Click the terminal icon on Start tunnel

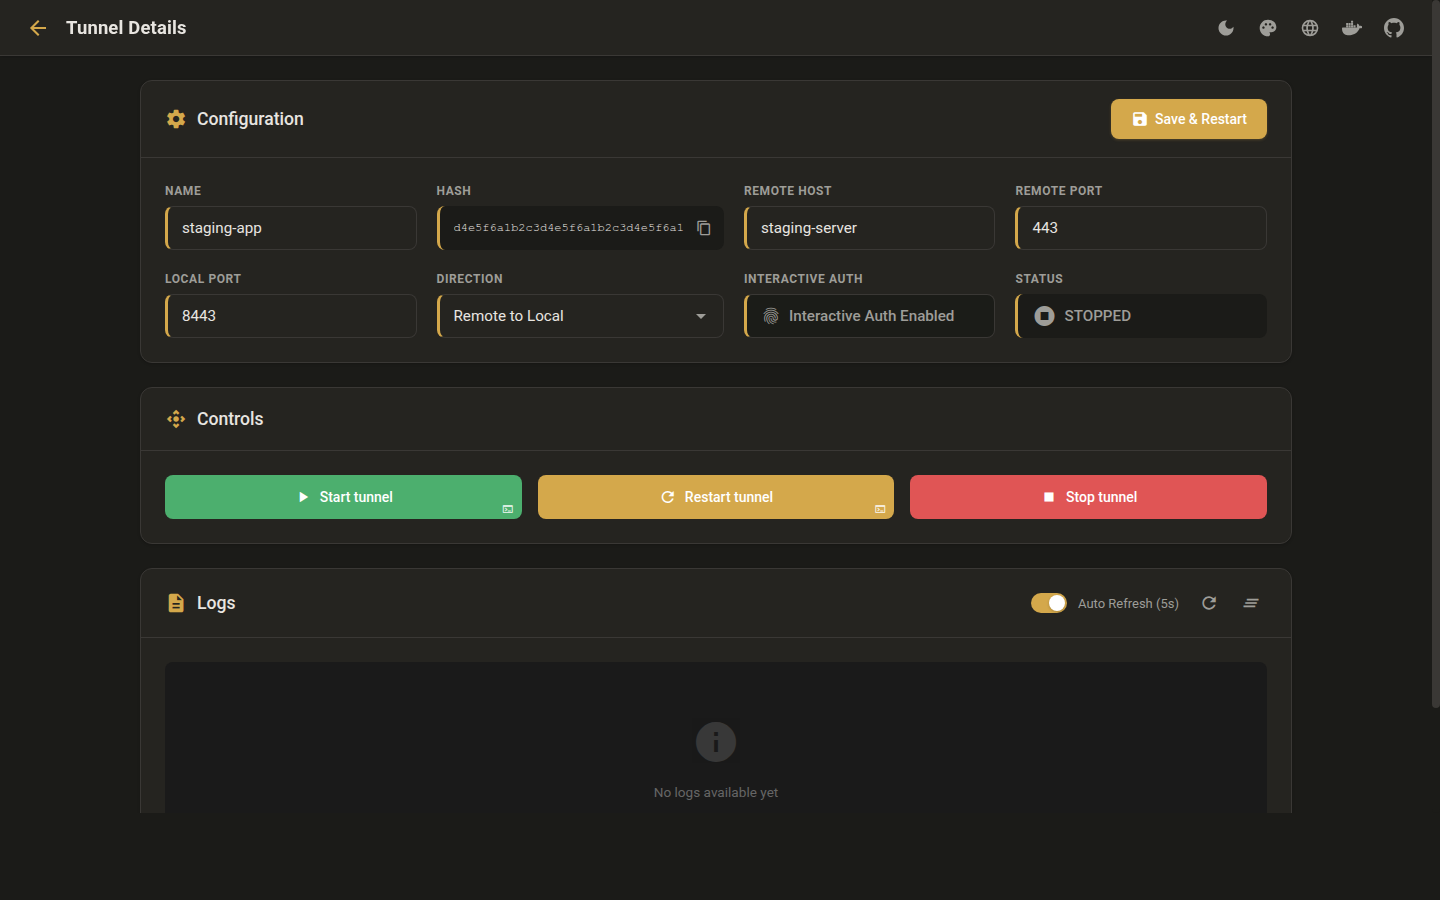tap(508, 509)
